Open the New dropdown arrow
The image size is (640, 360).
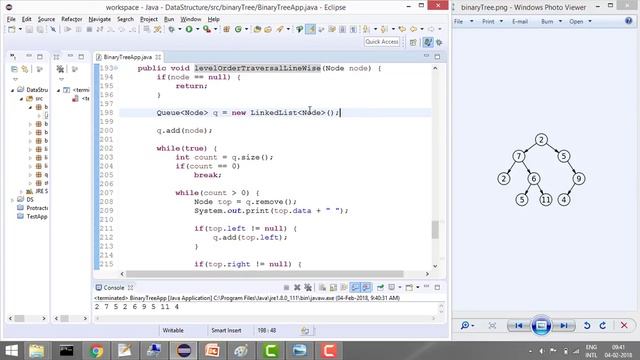[20, 29]
